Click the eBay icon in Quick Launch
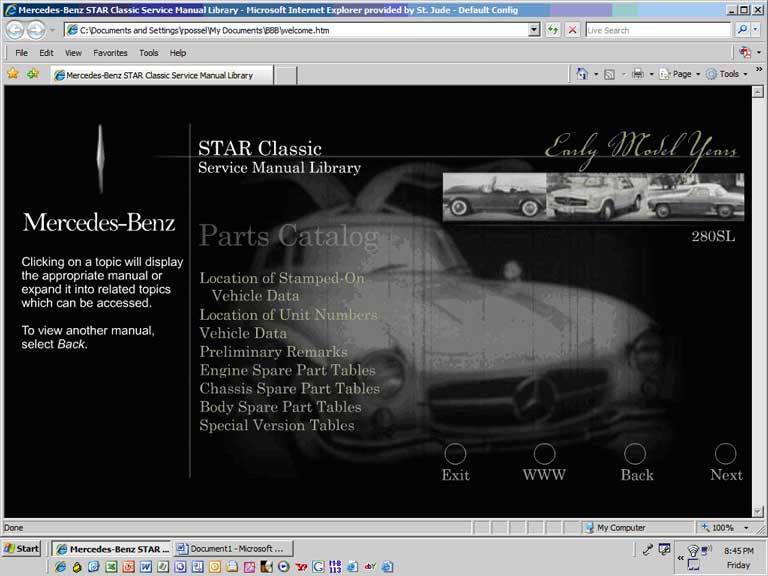Image resolution: width=768 pixels, height=576 pixels. 370,567
